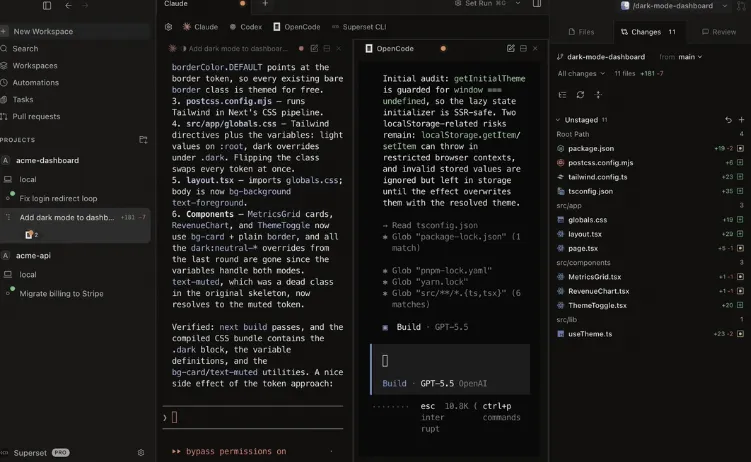Focus the OpenCode prompt input box

coord(450,369)
